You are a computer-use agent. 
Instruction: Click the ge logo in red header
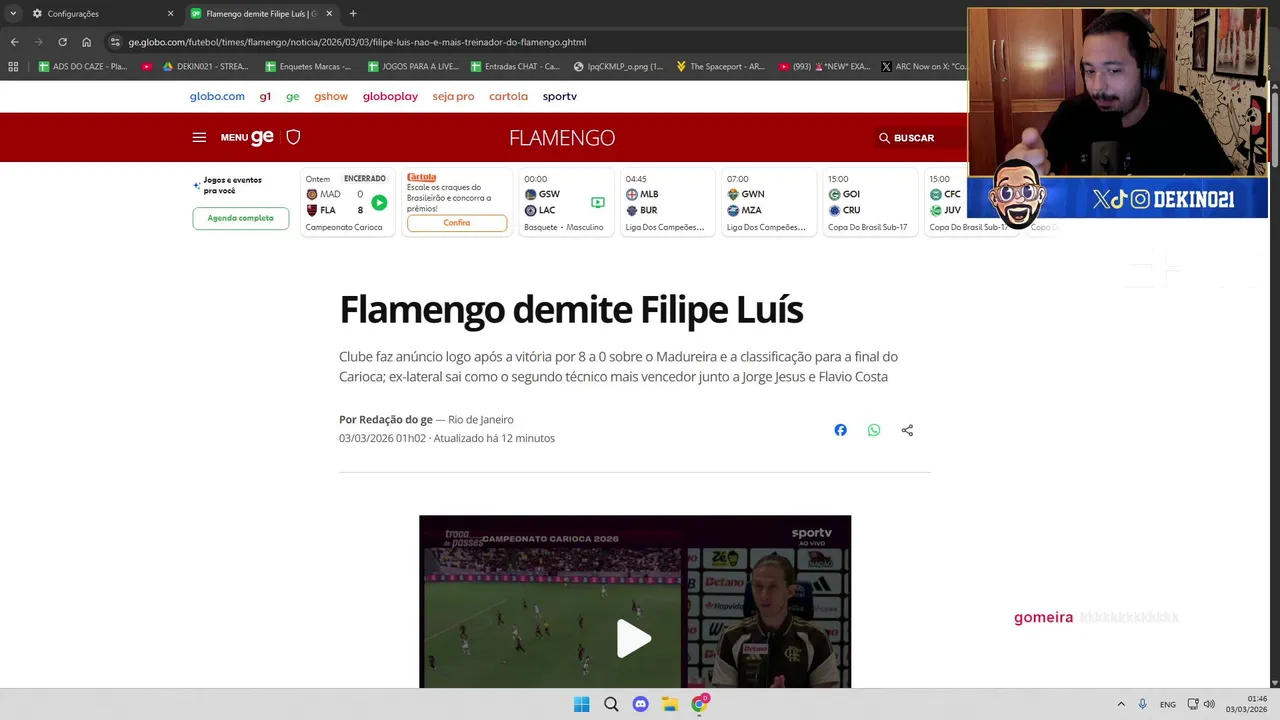(262, 137)
